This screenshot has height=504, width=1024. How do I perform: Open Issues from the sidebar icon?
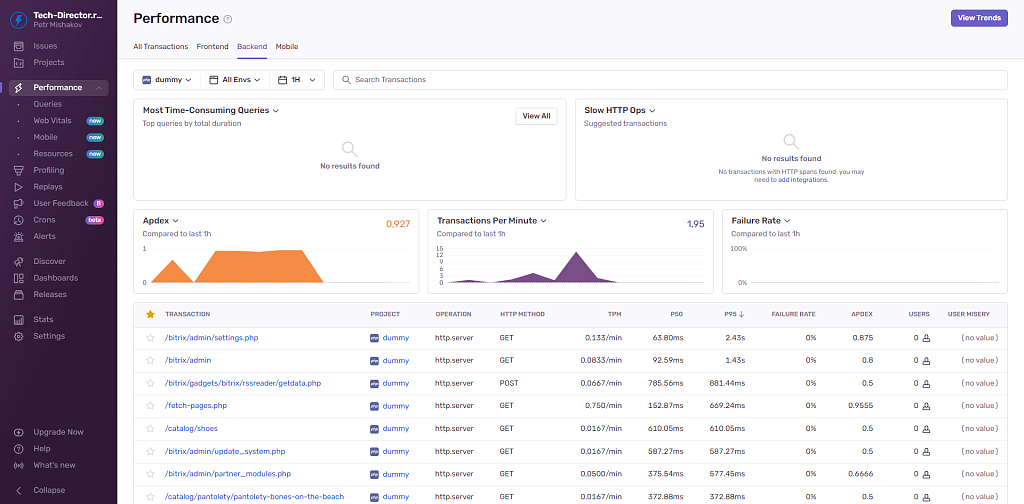pos(19,46)
